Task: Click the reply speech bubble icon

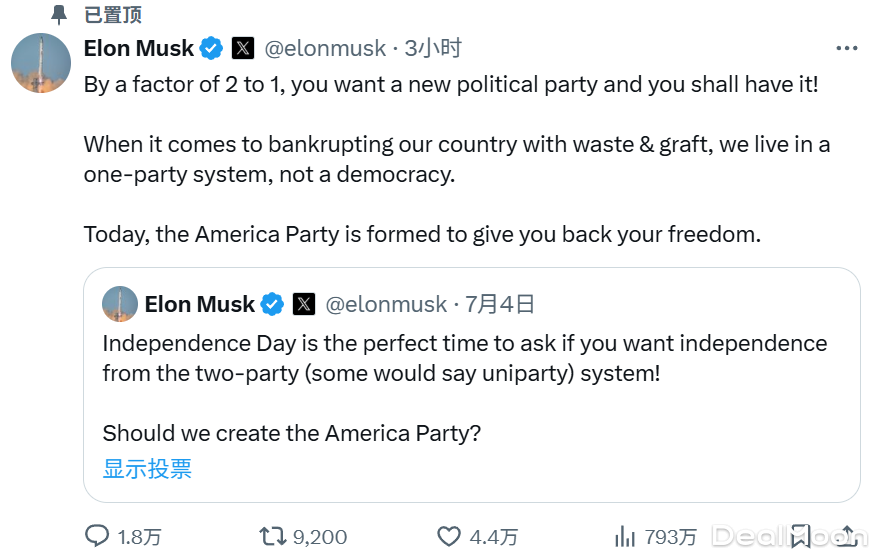Action: coord(97,537)
